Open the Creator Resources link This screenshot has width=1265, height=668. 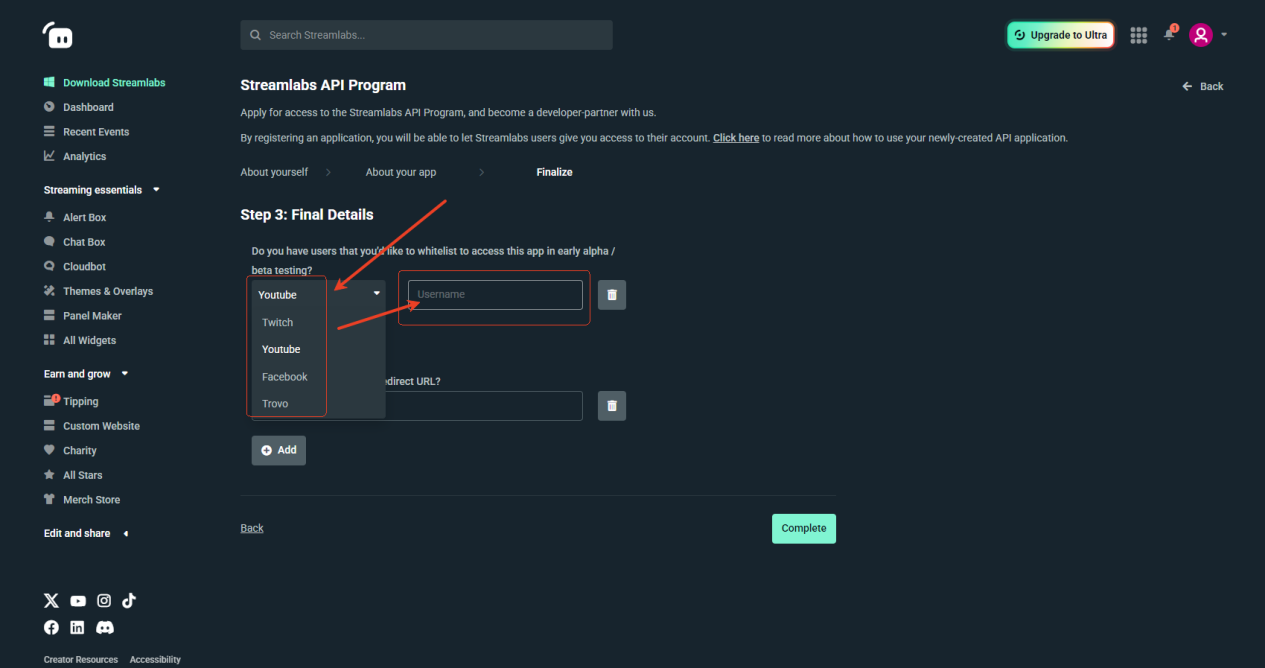[x=81, y=660]
